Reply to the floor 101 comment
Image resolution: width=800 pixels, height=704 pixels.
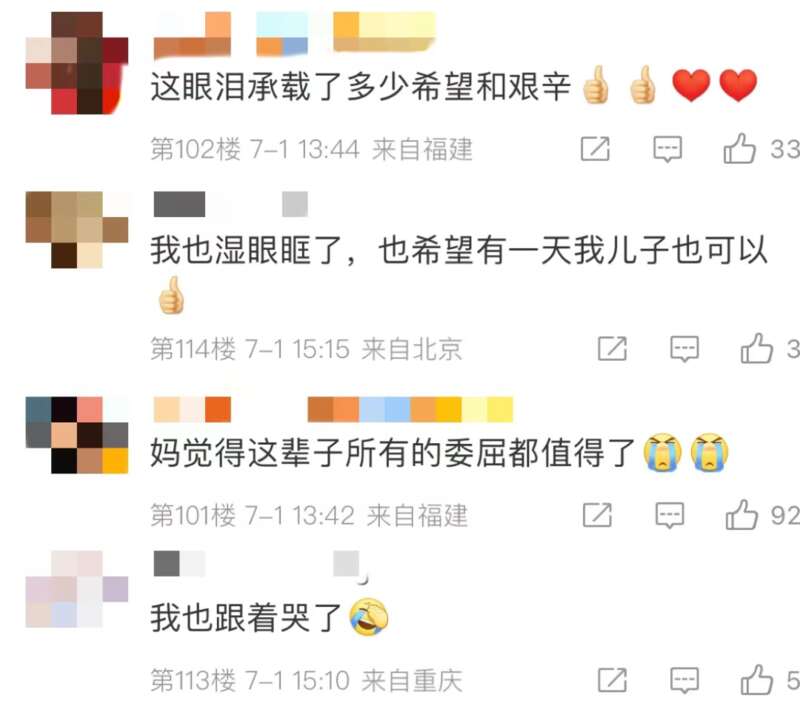[x=669, y=515]
